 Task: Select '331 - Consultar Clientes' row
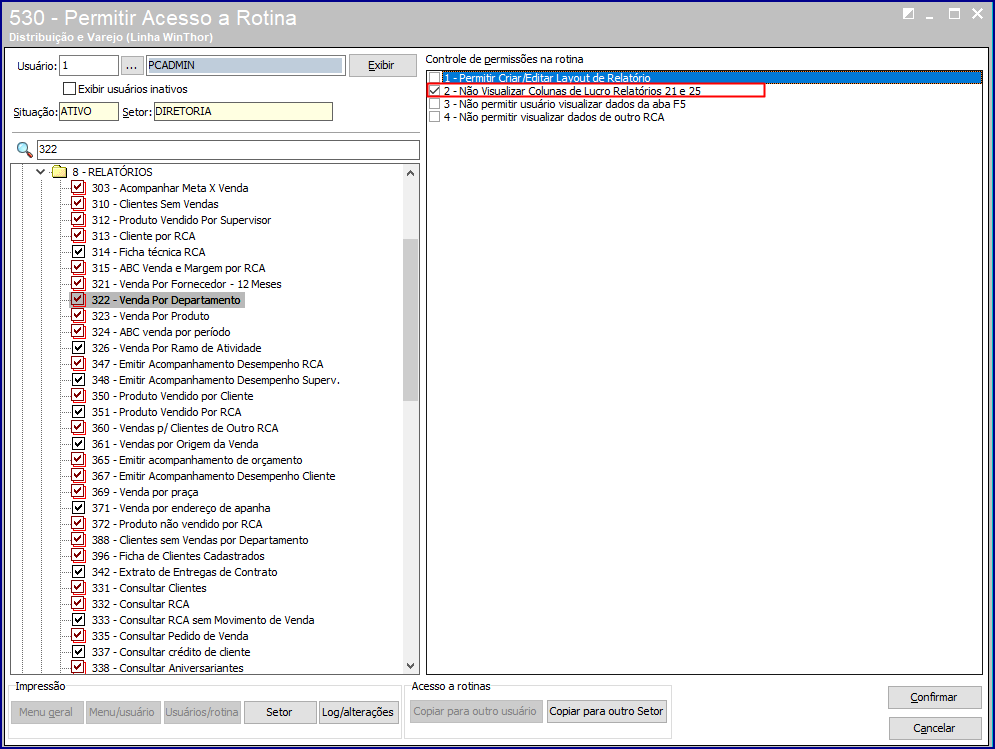[x=149, y=588]
